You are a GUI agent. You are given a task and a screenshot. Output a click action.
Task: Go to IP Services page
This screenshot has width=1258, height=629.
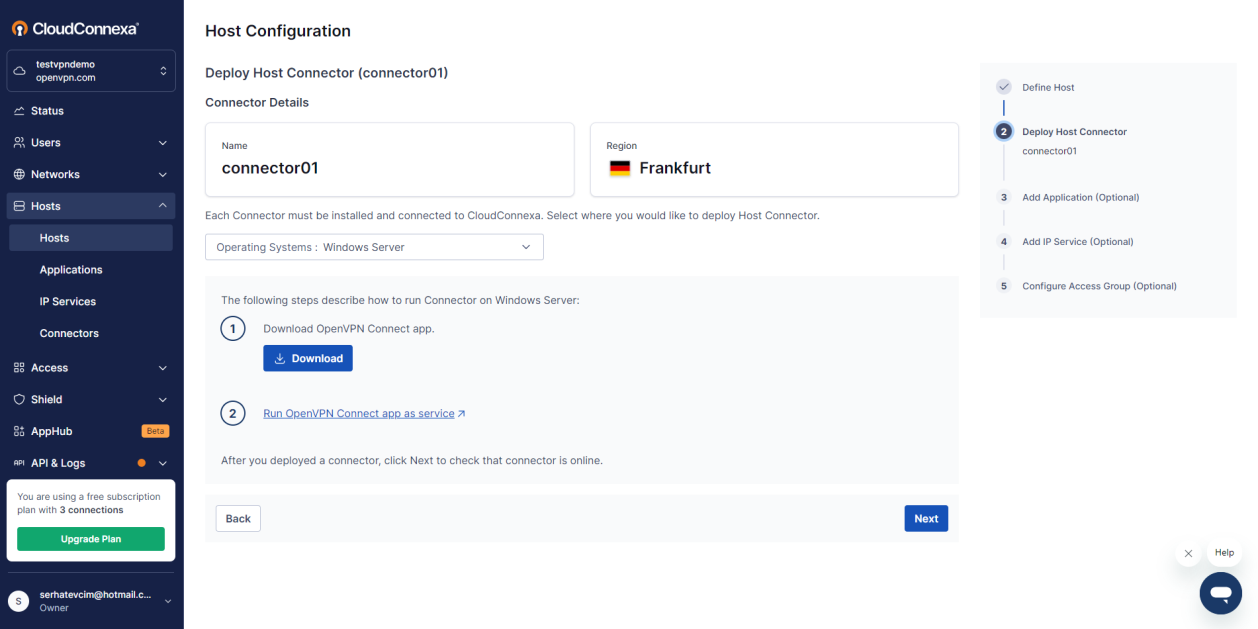68,302
